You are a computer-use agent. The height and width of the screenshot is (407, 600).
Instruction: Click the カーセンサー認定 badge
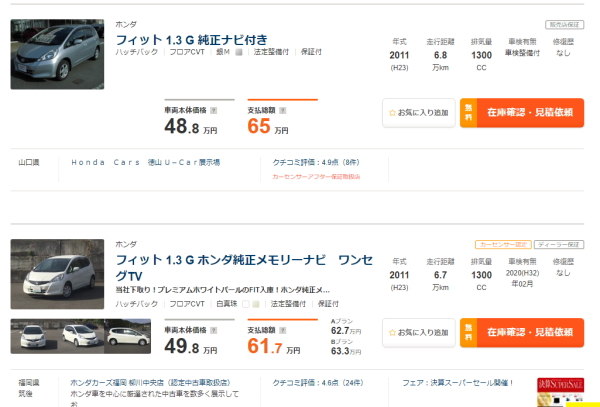(x=503, y=244)
